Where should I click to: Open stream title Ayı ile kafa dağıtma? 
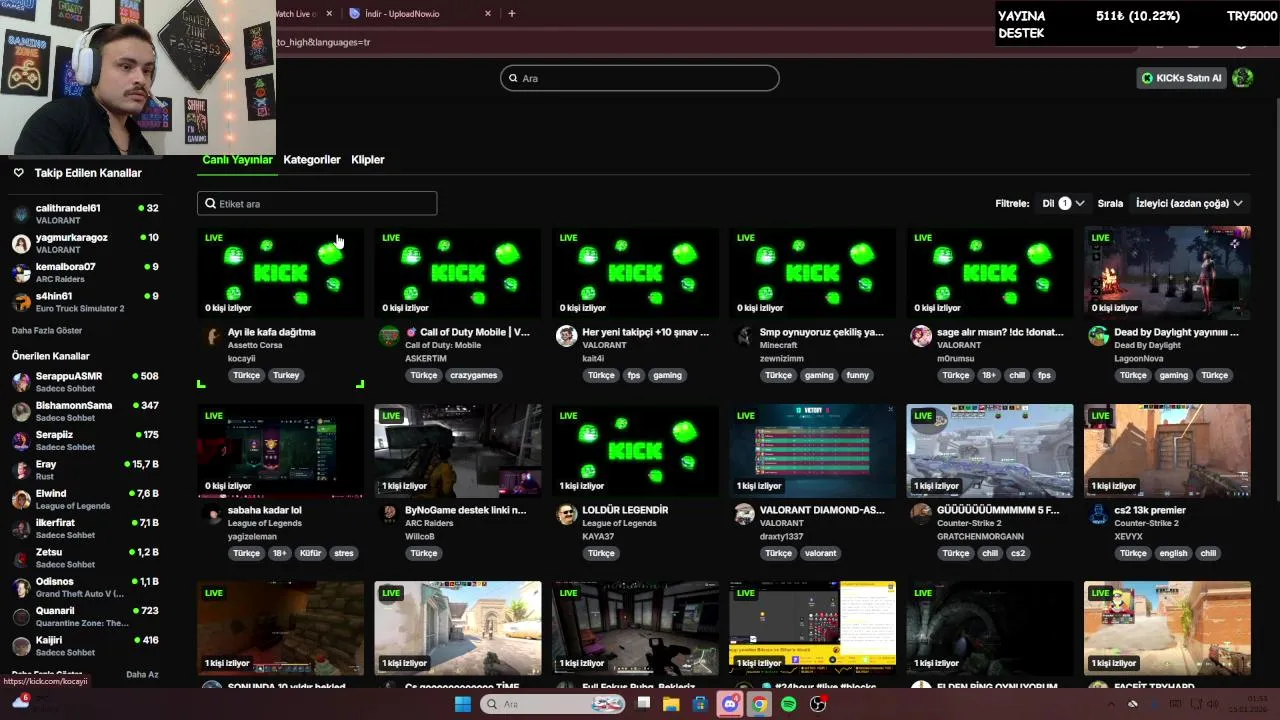click(x=271, y=332)
